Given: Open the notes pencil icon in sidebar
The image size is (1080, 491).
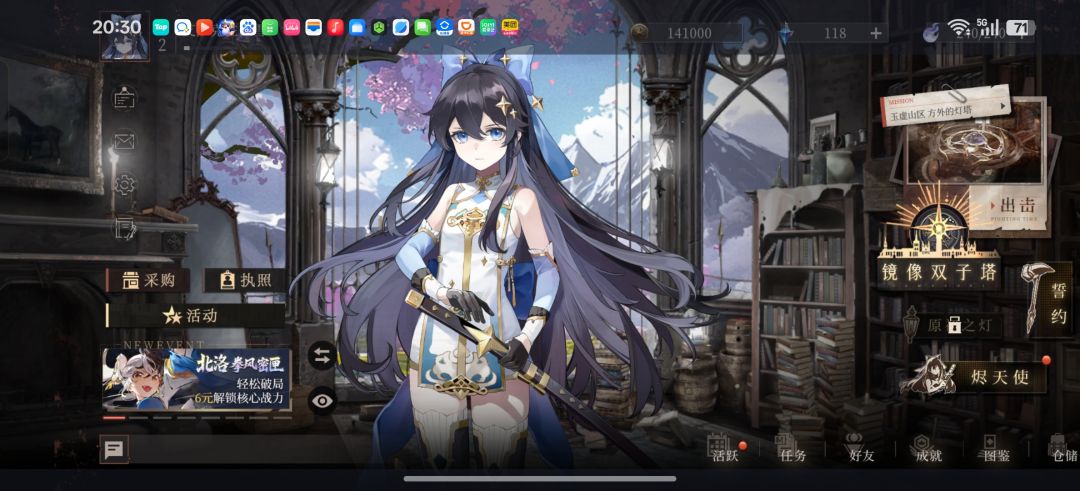Looking at the screenshot, I should [x=125, y=228].
